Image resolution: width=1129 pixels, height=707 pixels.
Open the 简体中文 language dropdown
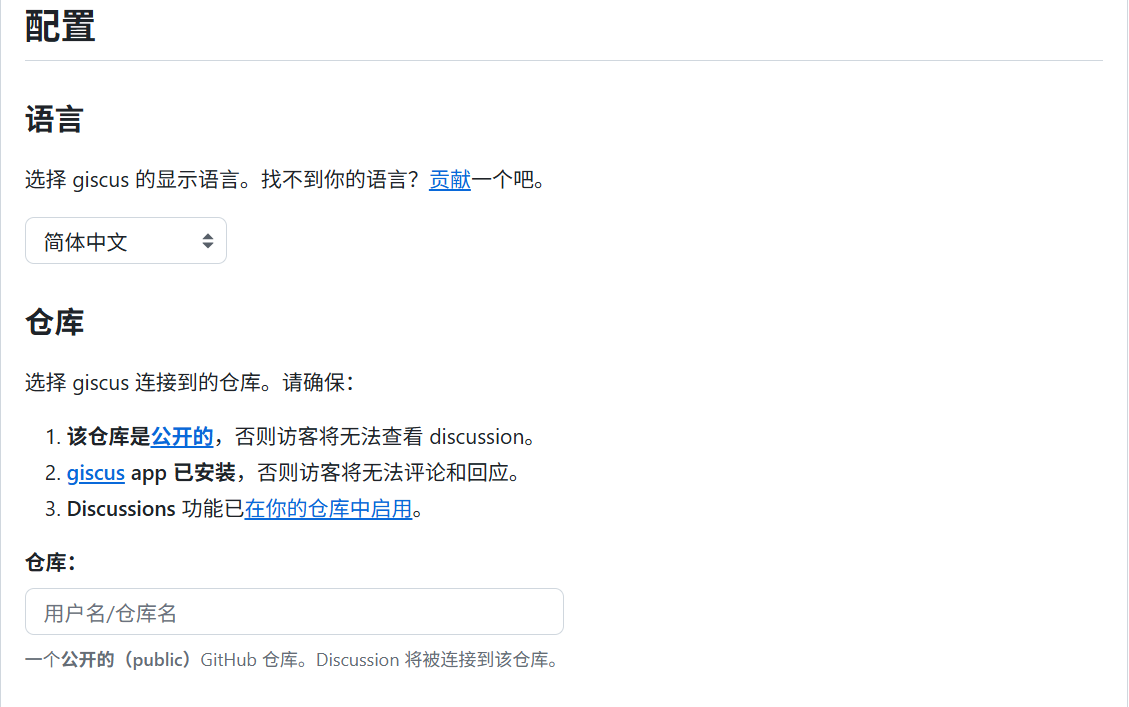click(110, 241)
